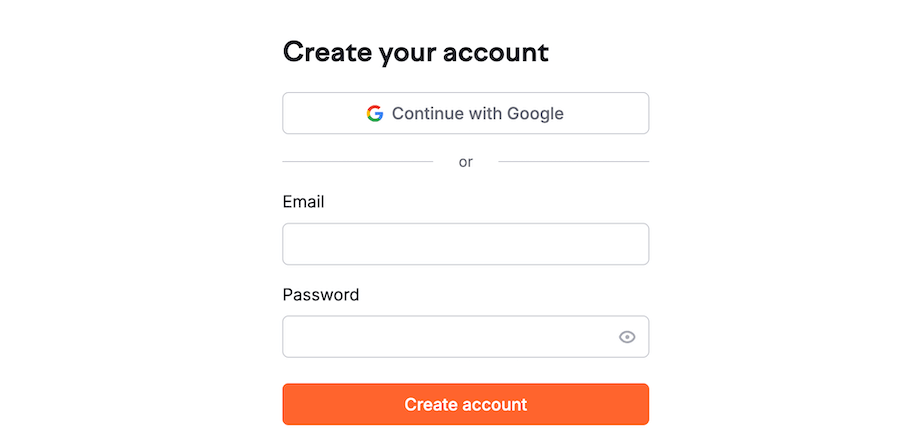Screen dimensions: 900x444
Task: Click the Email field label
Action: pos(303,202)
